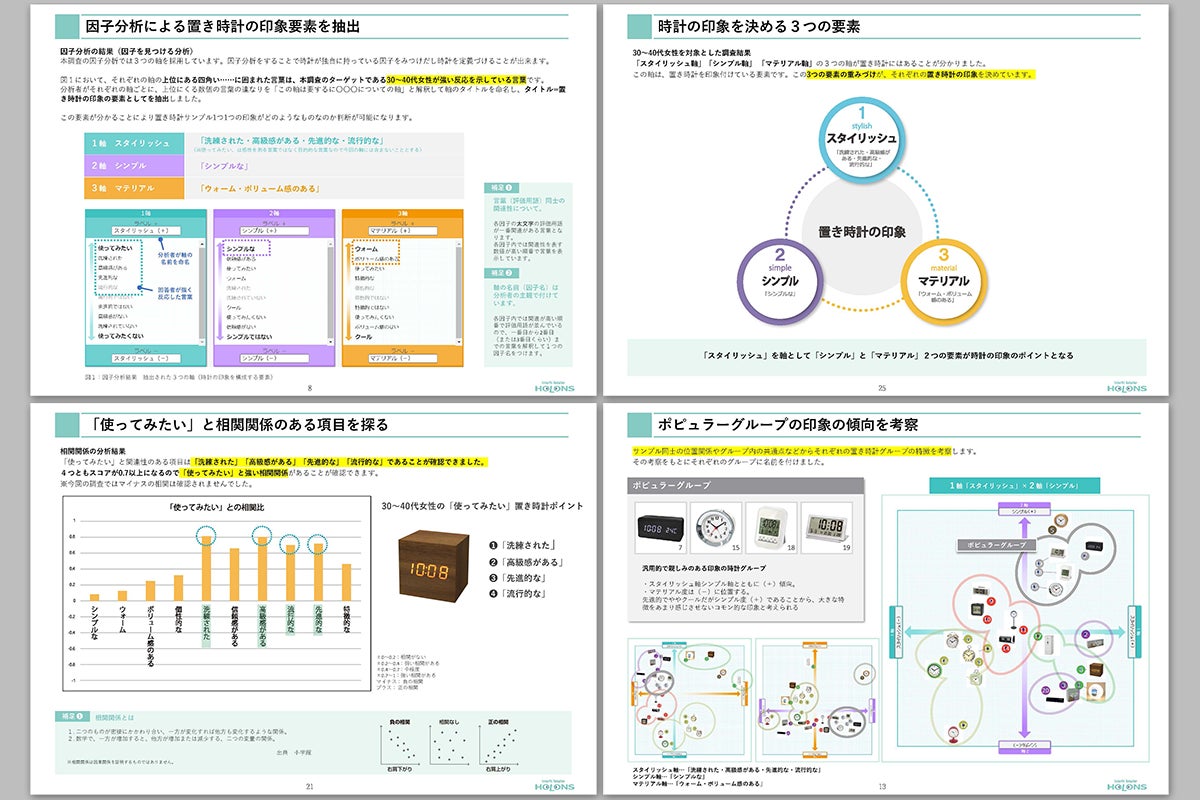Click the title ポピュラーグループの印象の傾向を考察
The height and width of the screenshot is (800, 1200).
click(788, 425)
